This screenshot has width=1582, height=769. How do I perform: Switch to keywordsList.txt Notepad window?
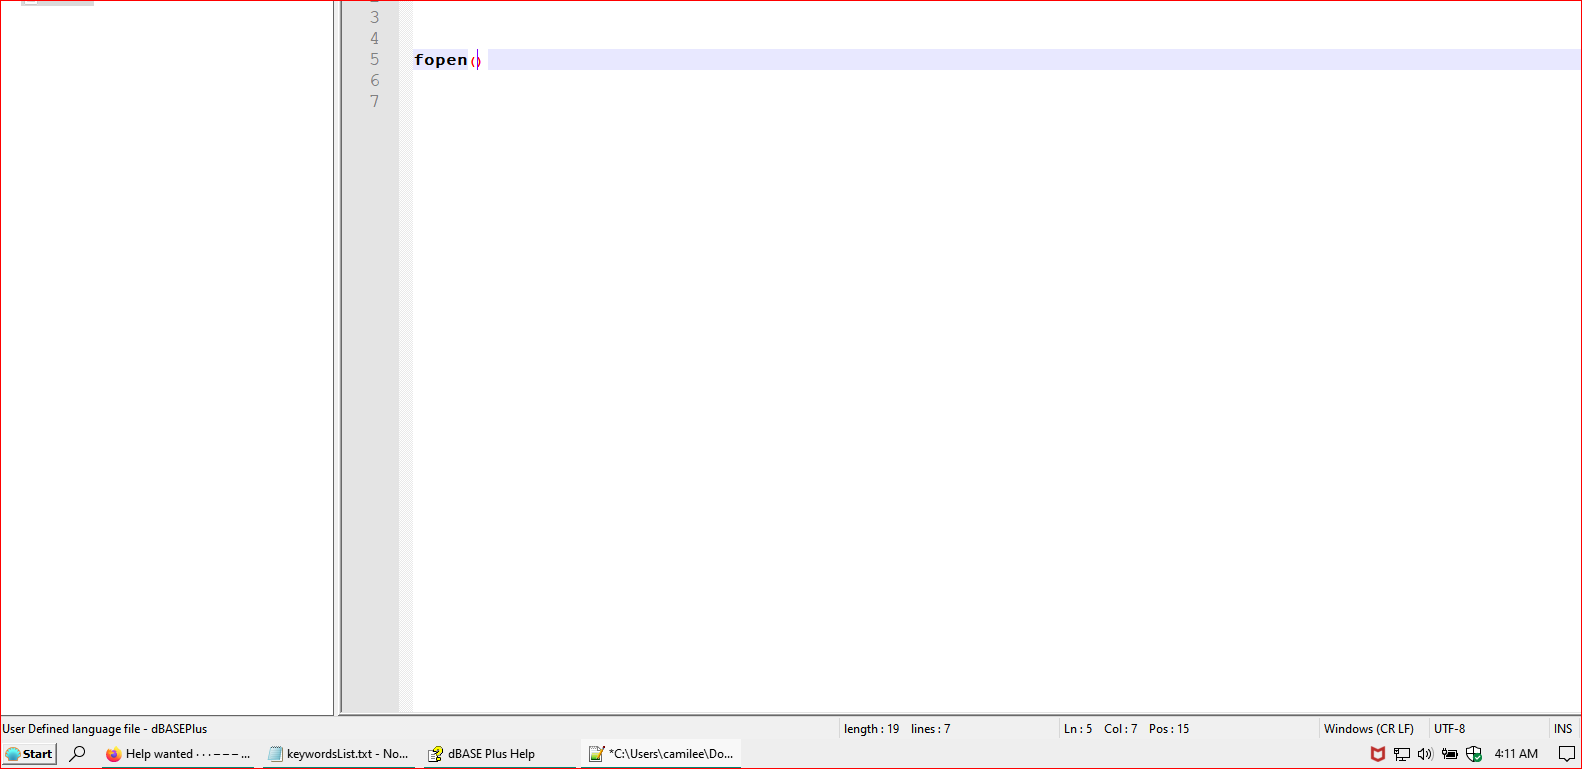point(338,754)
